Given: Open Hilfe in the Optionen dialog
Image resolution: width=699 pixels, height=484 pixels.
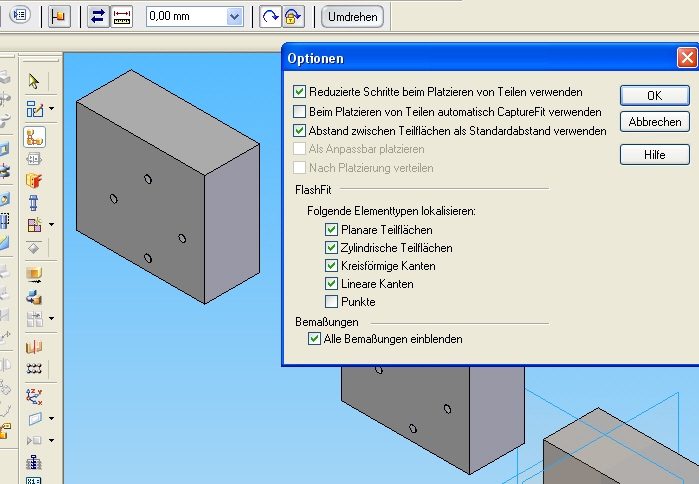Looking at the screenshot, I should tap(654, 155).
